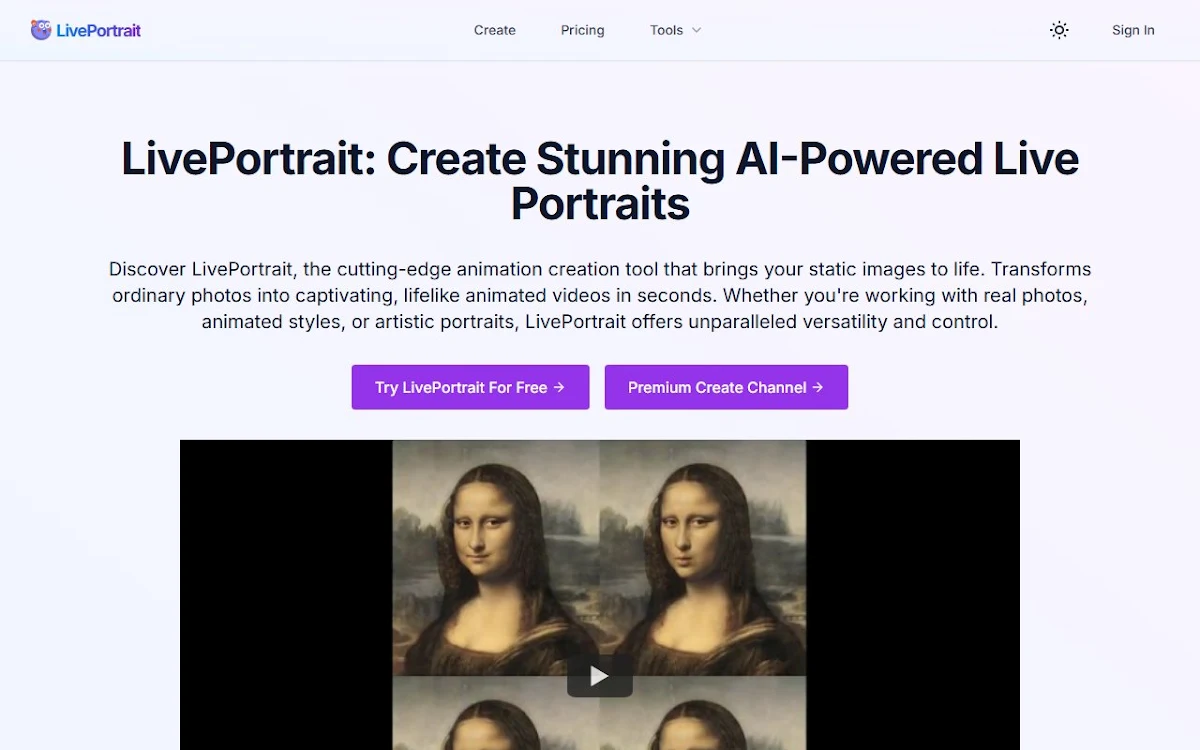The width and height of the screenshot is (1200, 750).
Task: Open the LivePortrait home link text
Action: (98, 30)
